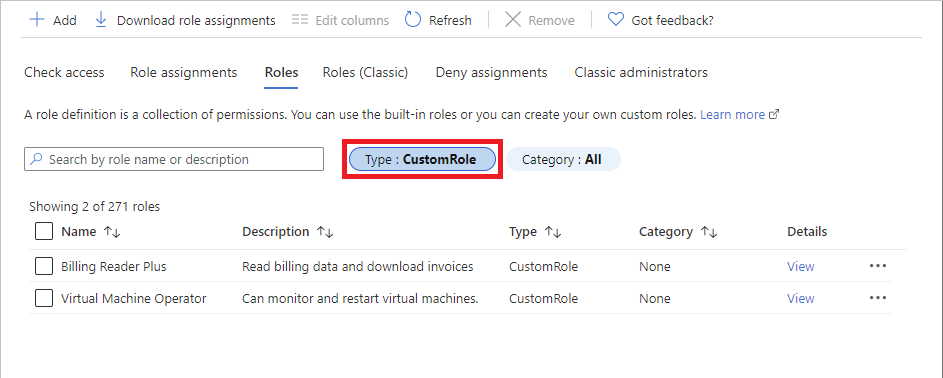
Task: Switch to the Role assignments tab
Action: (183, 73)
